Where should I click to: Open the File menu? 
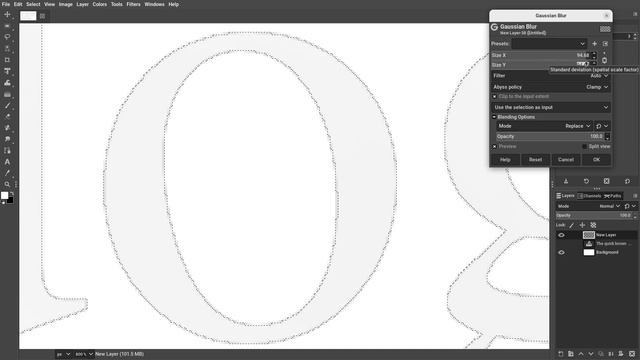pyautogui.click(x=6, y=4)
